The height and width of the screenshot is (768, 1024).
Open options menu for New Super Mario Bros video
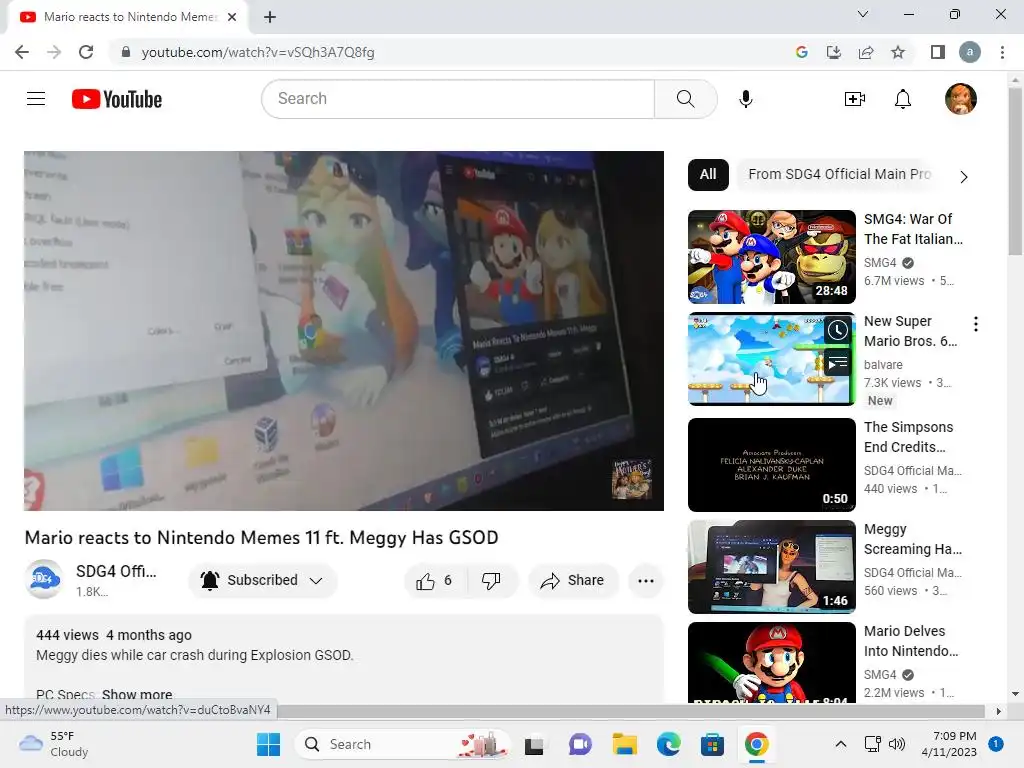click(975, 324)
